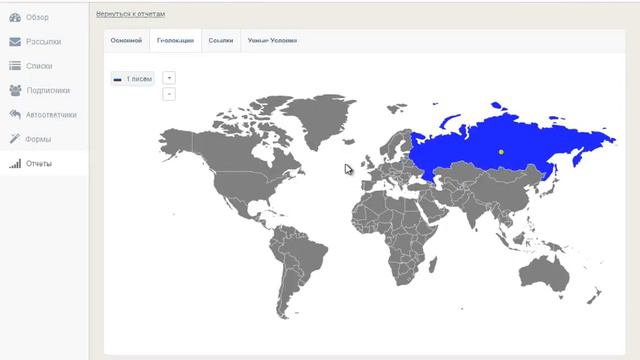Open Подписчики using the people icon
The image size is (640, 360).
tap(15, 90)
